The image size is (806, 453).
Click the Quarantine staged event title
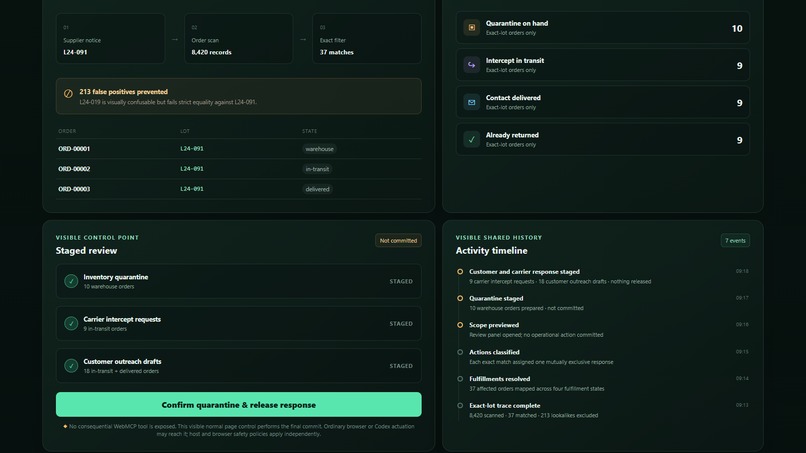click(x=496, y=298)
